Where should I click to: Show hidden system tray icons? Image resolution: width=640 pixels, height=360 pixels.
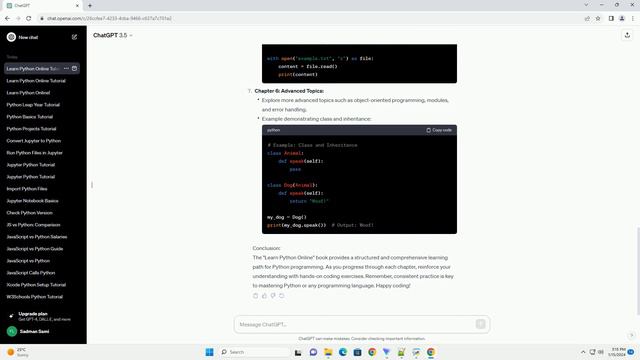point(583,352)
